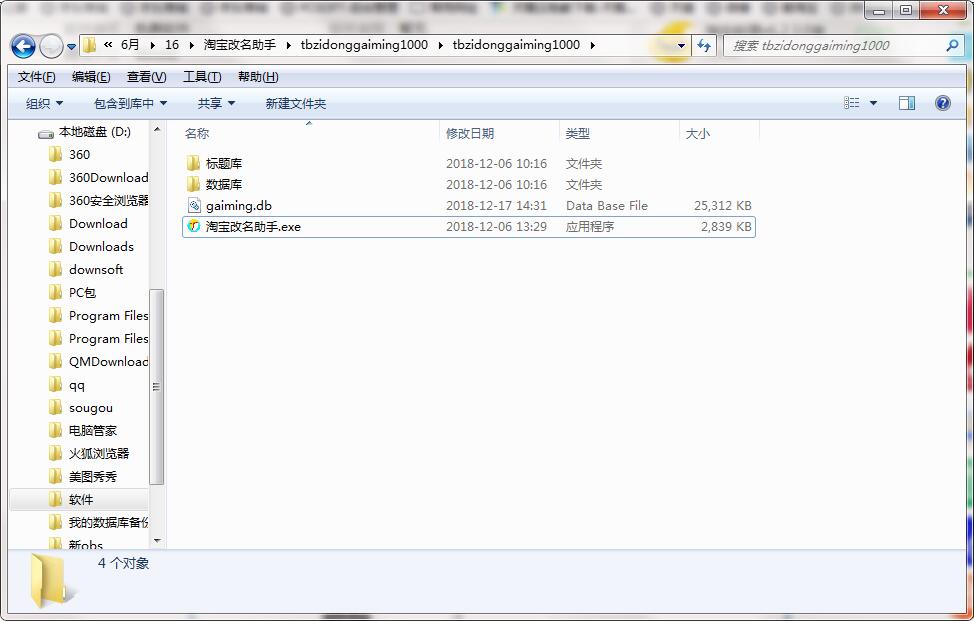Select 本地磁盘 (D:) in the navigation tree
Screen dimensions: 974x621
[94, 132]
